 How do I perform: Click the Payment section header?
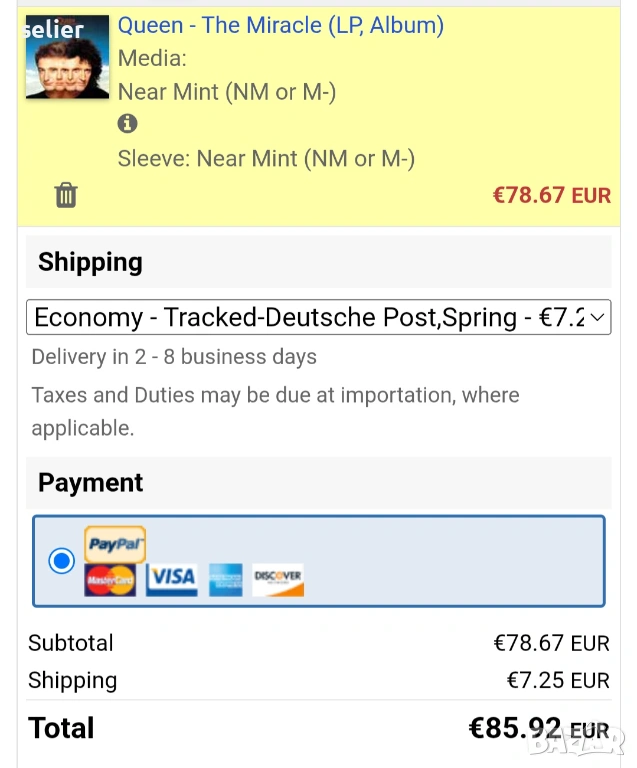pyautogui.click(x=90, y=482)
